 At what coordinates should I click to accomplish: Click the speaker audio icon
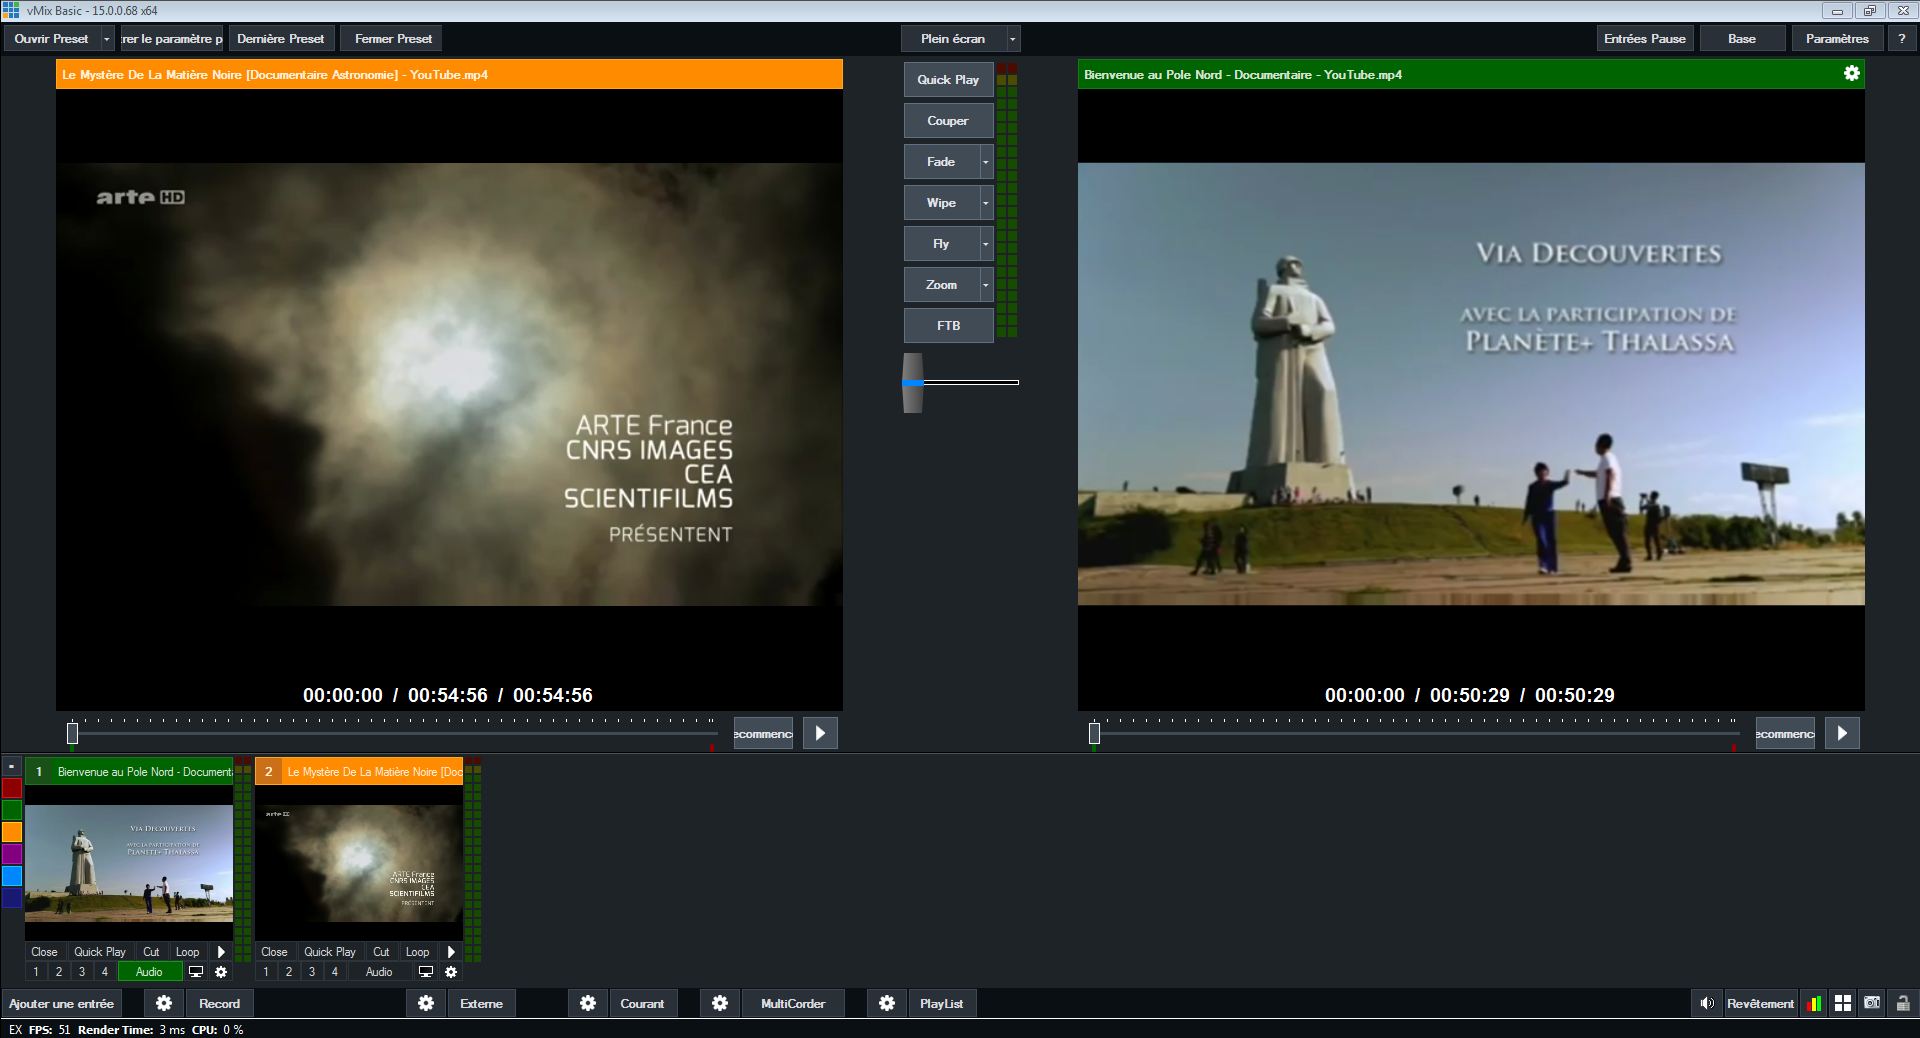[1707, 1003]
